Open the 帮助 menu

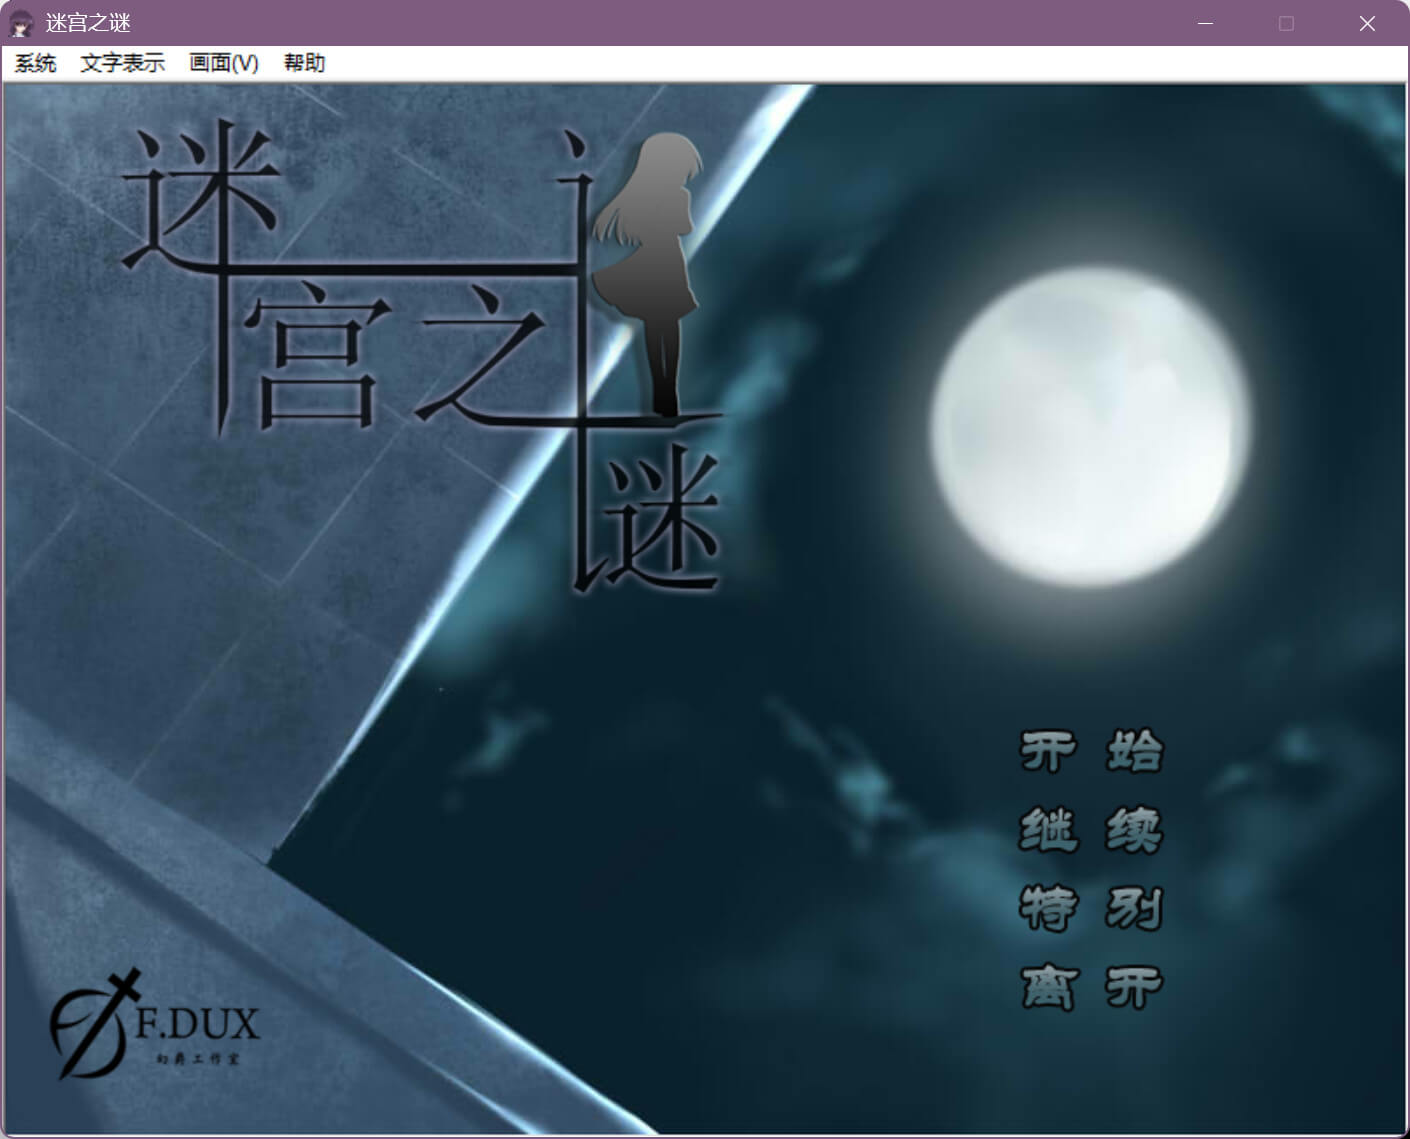(304, 63)
